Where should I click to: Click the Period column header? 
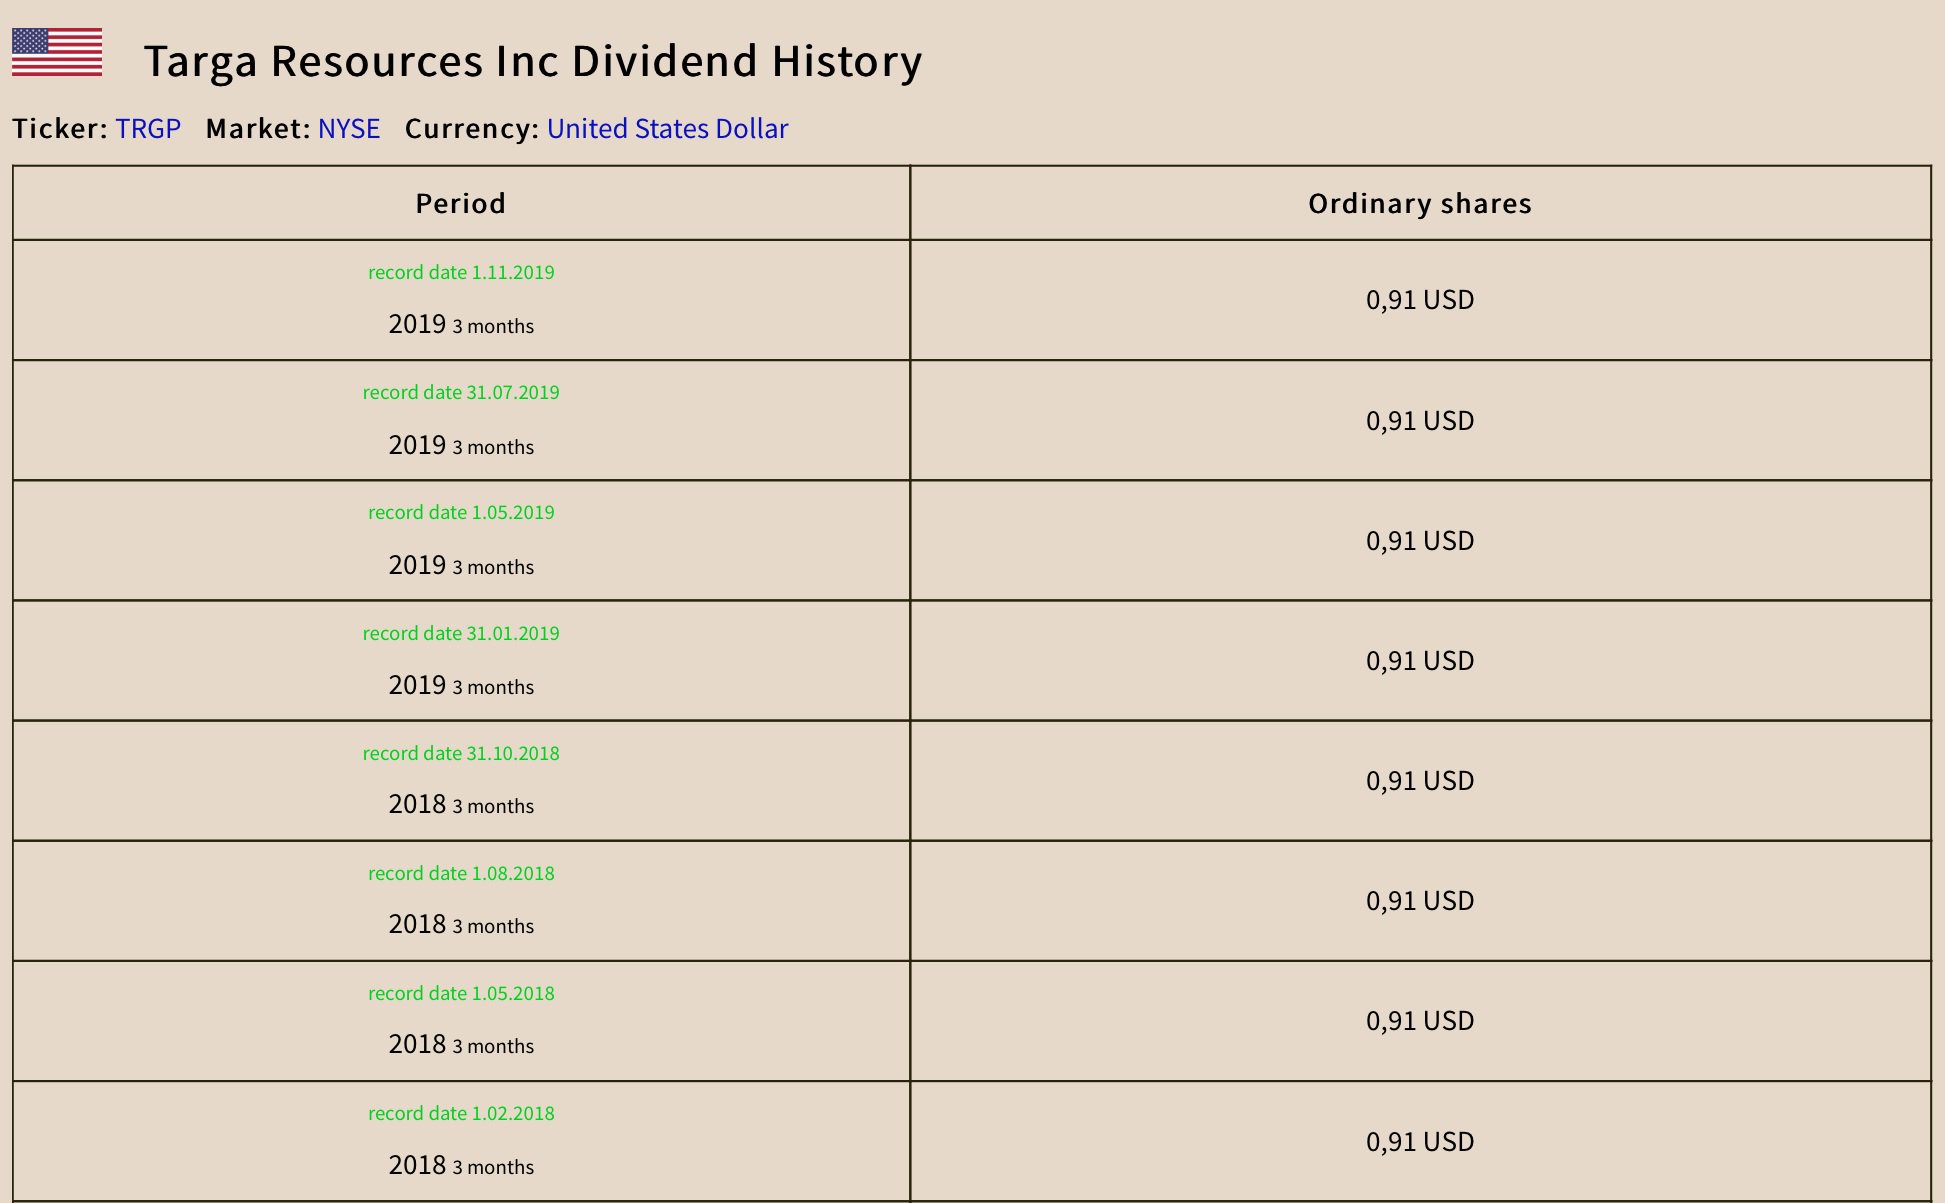coord(461,204)
